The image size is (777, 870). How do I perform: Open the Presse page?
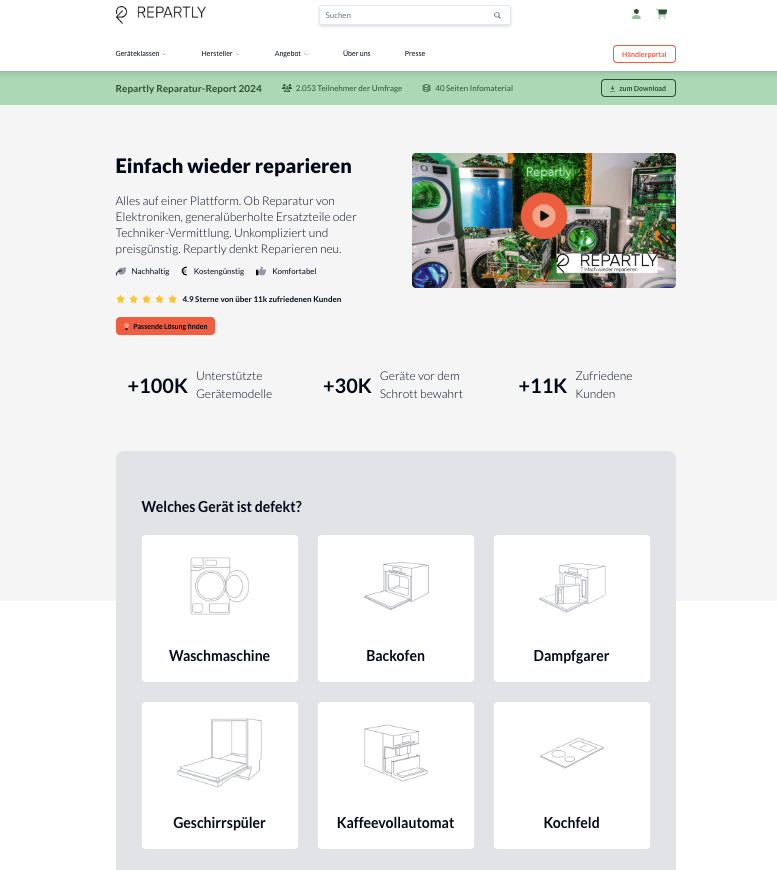[x=415, y=54]
